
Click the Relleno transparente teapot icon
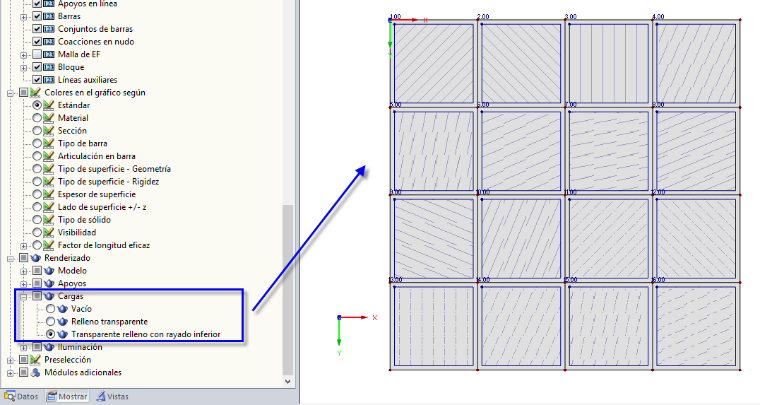pos(63,321)
